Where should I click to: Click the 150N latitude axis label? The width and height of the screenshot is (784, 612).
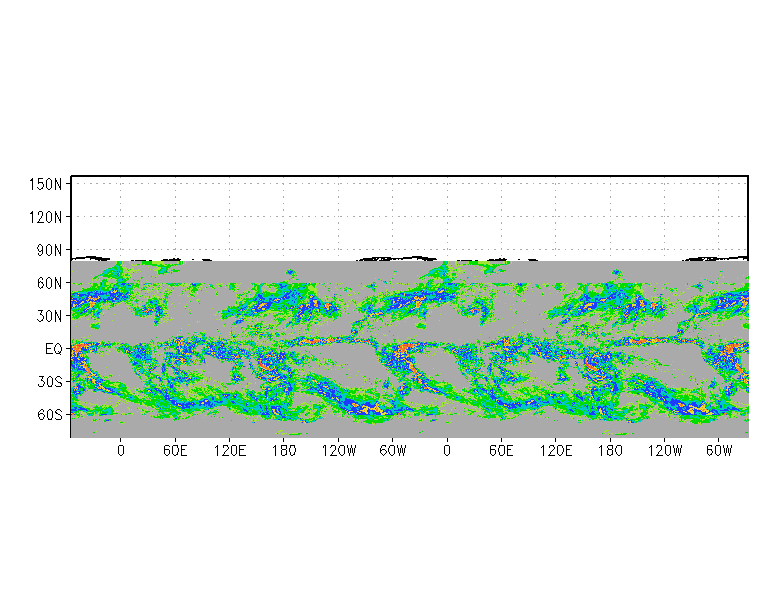tap(46, 184)
